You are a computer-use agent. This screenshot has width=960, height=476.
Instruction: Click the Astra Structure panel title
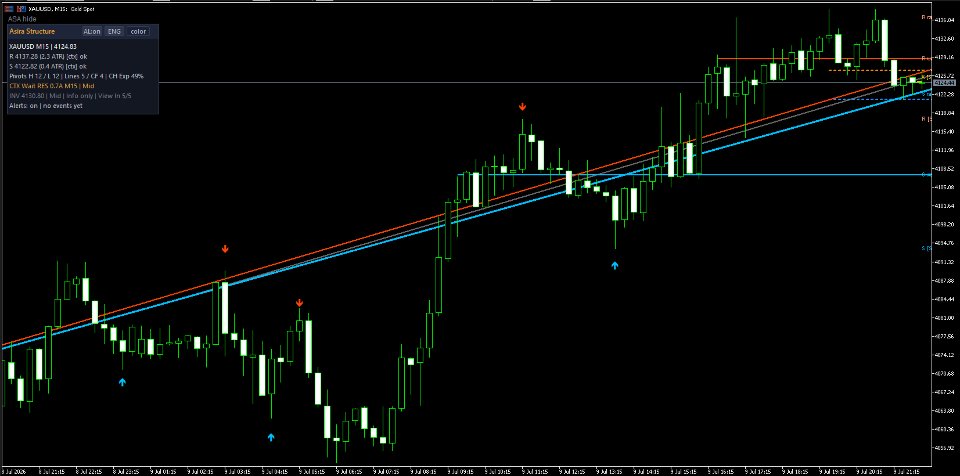tap(32, 31)
